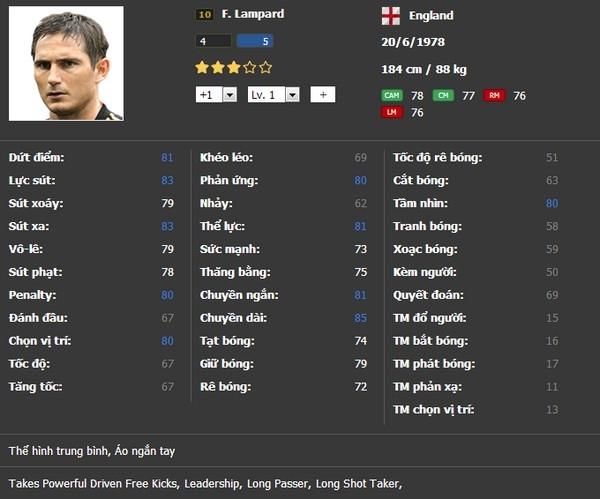The height and width of the screenshot is (499, 600).
Task: Click the CAM position badge
Action: click(391, 96)
